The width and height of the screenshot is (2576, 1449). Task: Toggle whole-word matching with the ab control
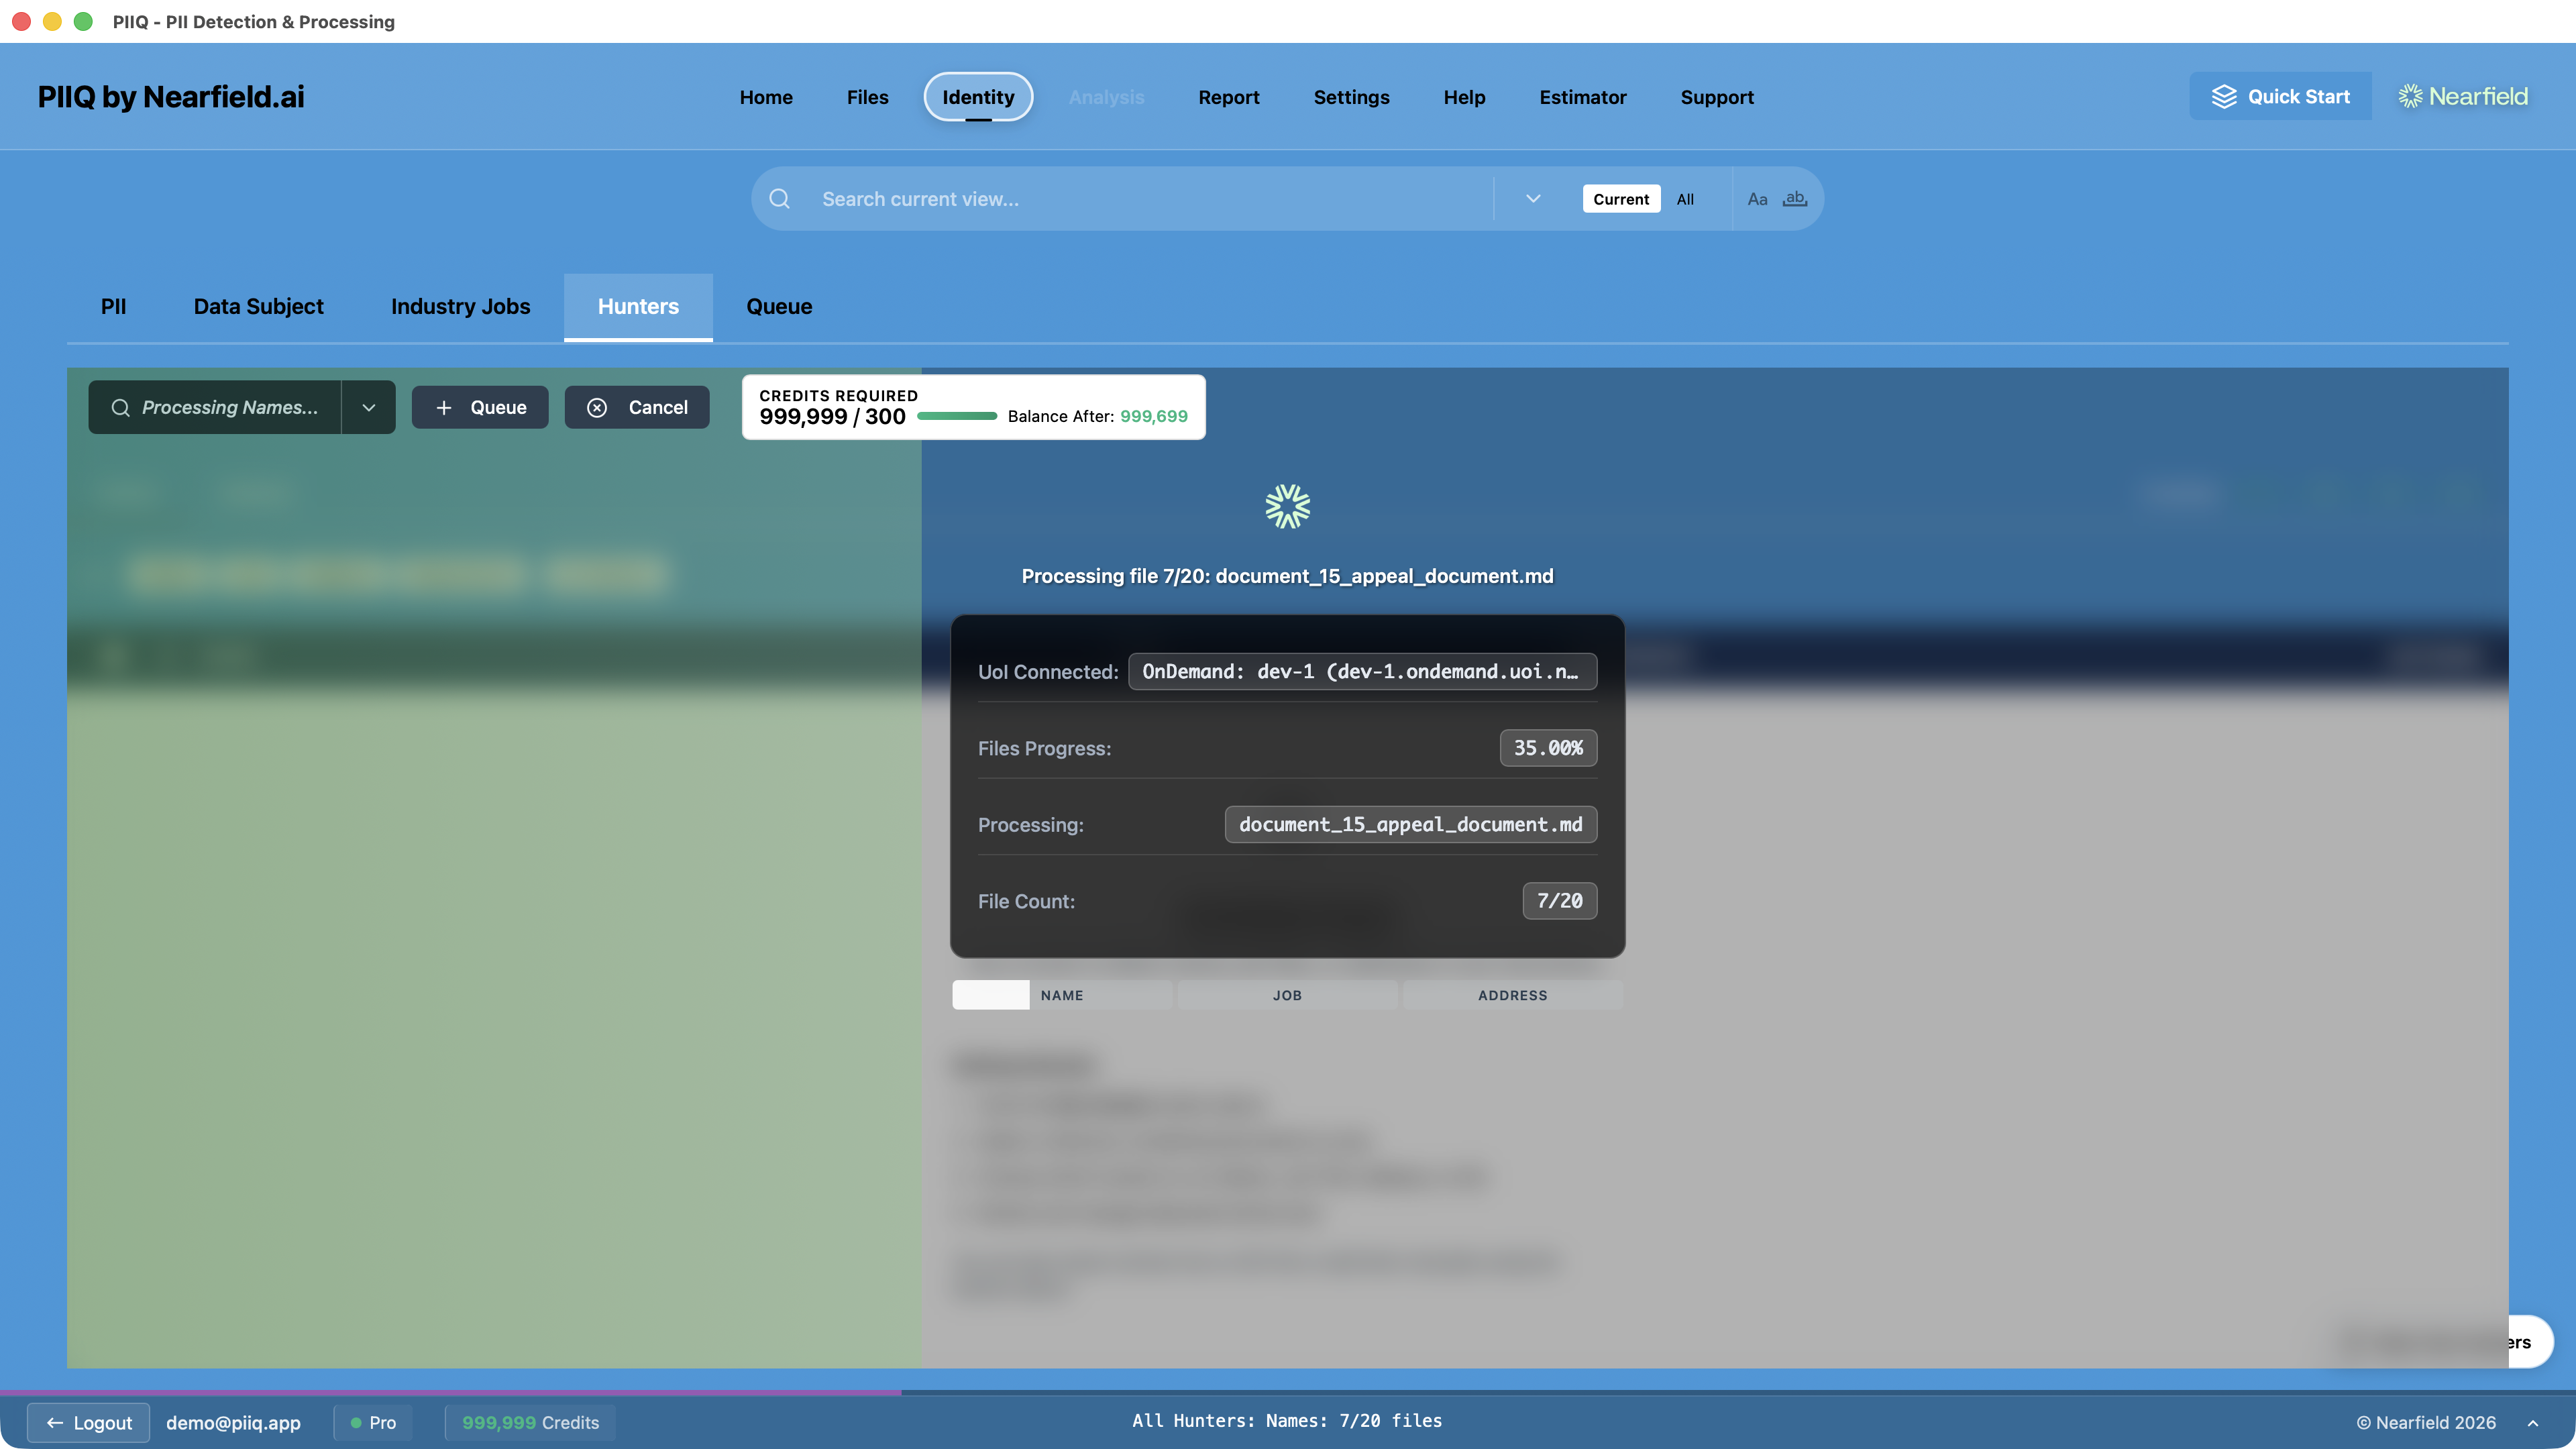[1795, 199]
